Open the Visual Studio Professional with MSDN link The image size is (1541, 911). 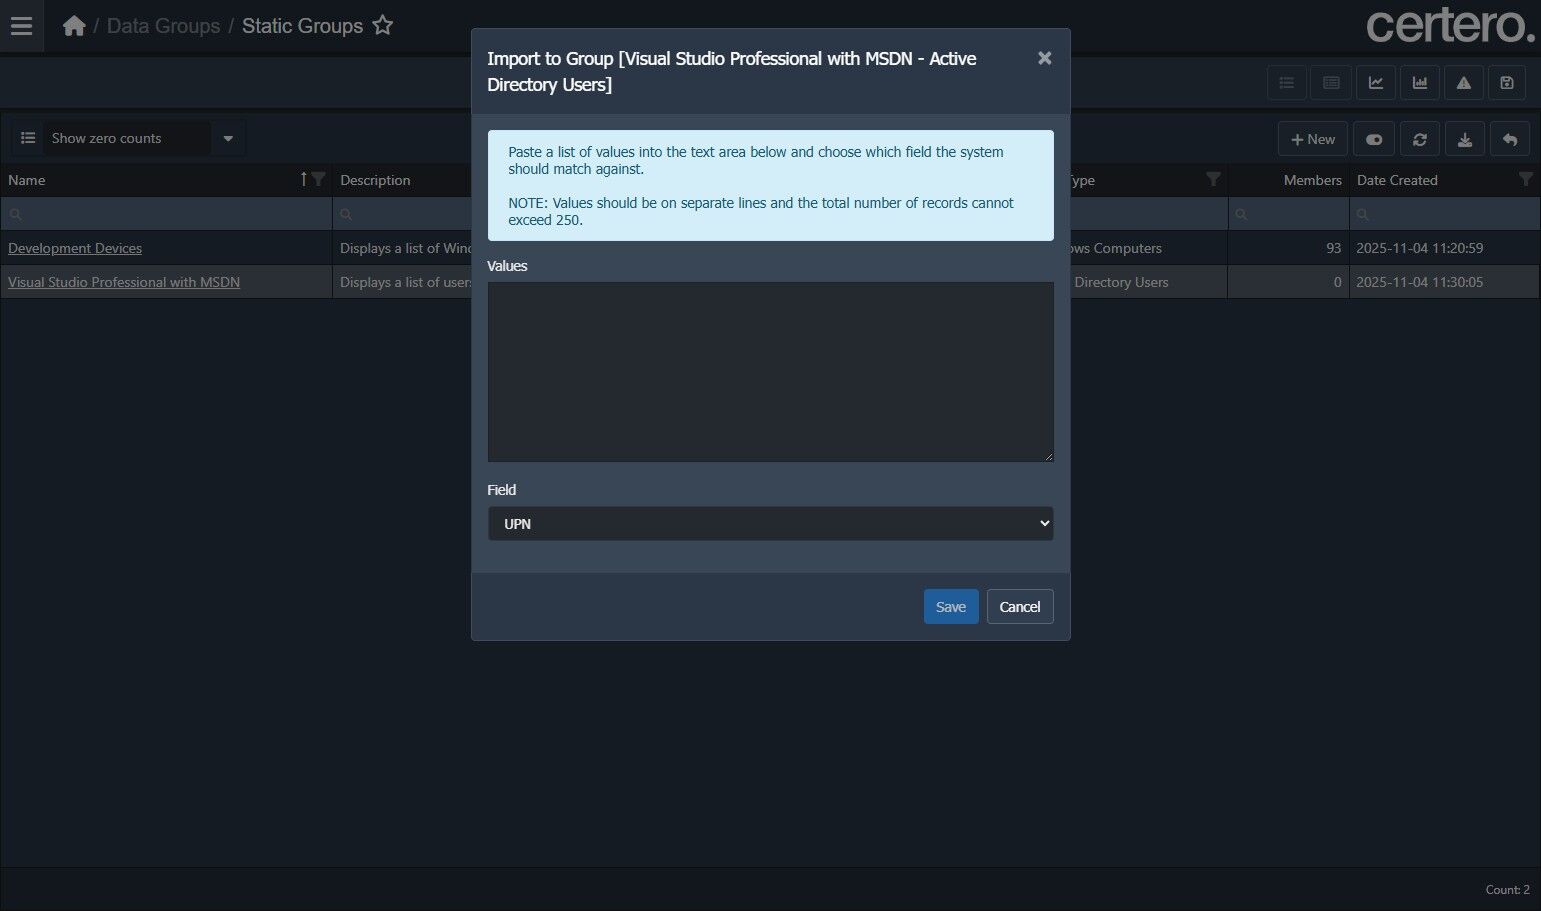click(124, 282)
